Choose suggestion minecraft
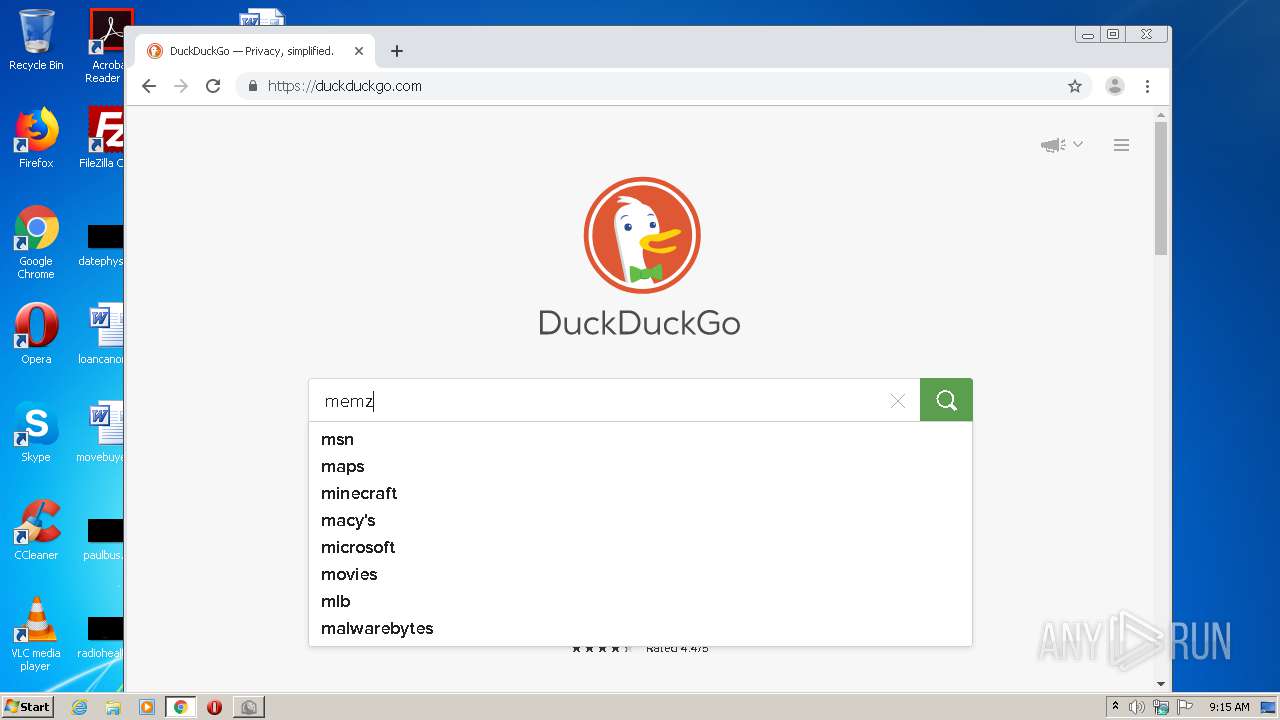 tap(640, 493)
